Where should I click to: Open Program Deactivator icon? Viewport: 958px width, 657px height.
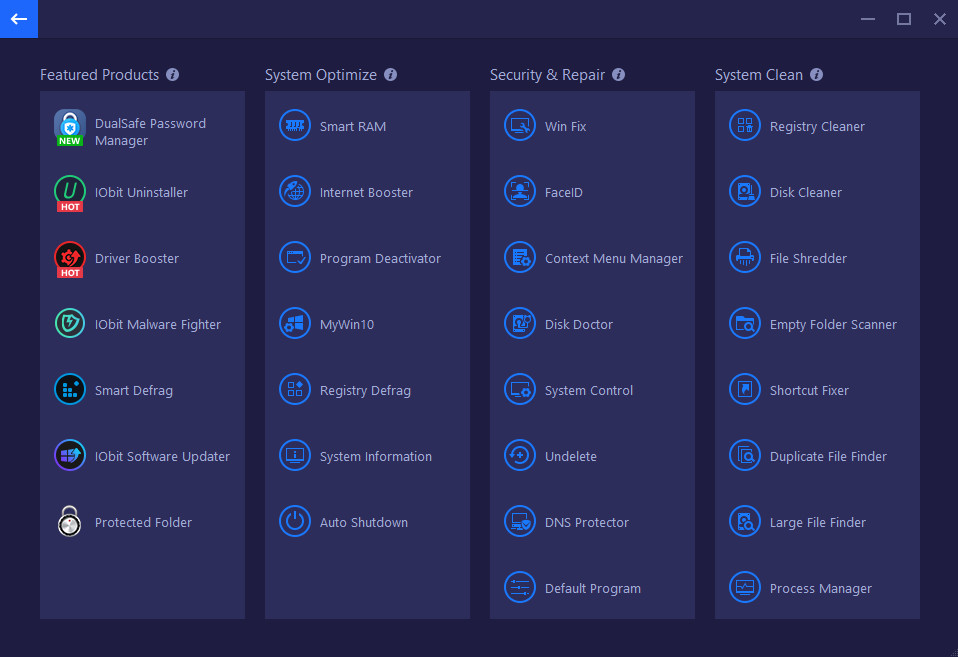tap(294, 257)
